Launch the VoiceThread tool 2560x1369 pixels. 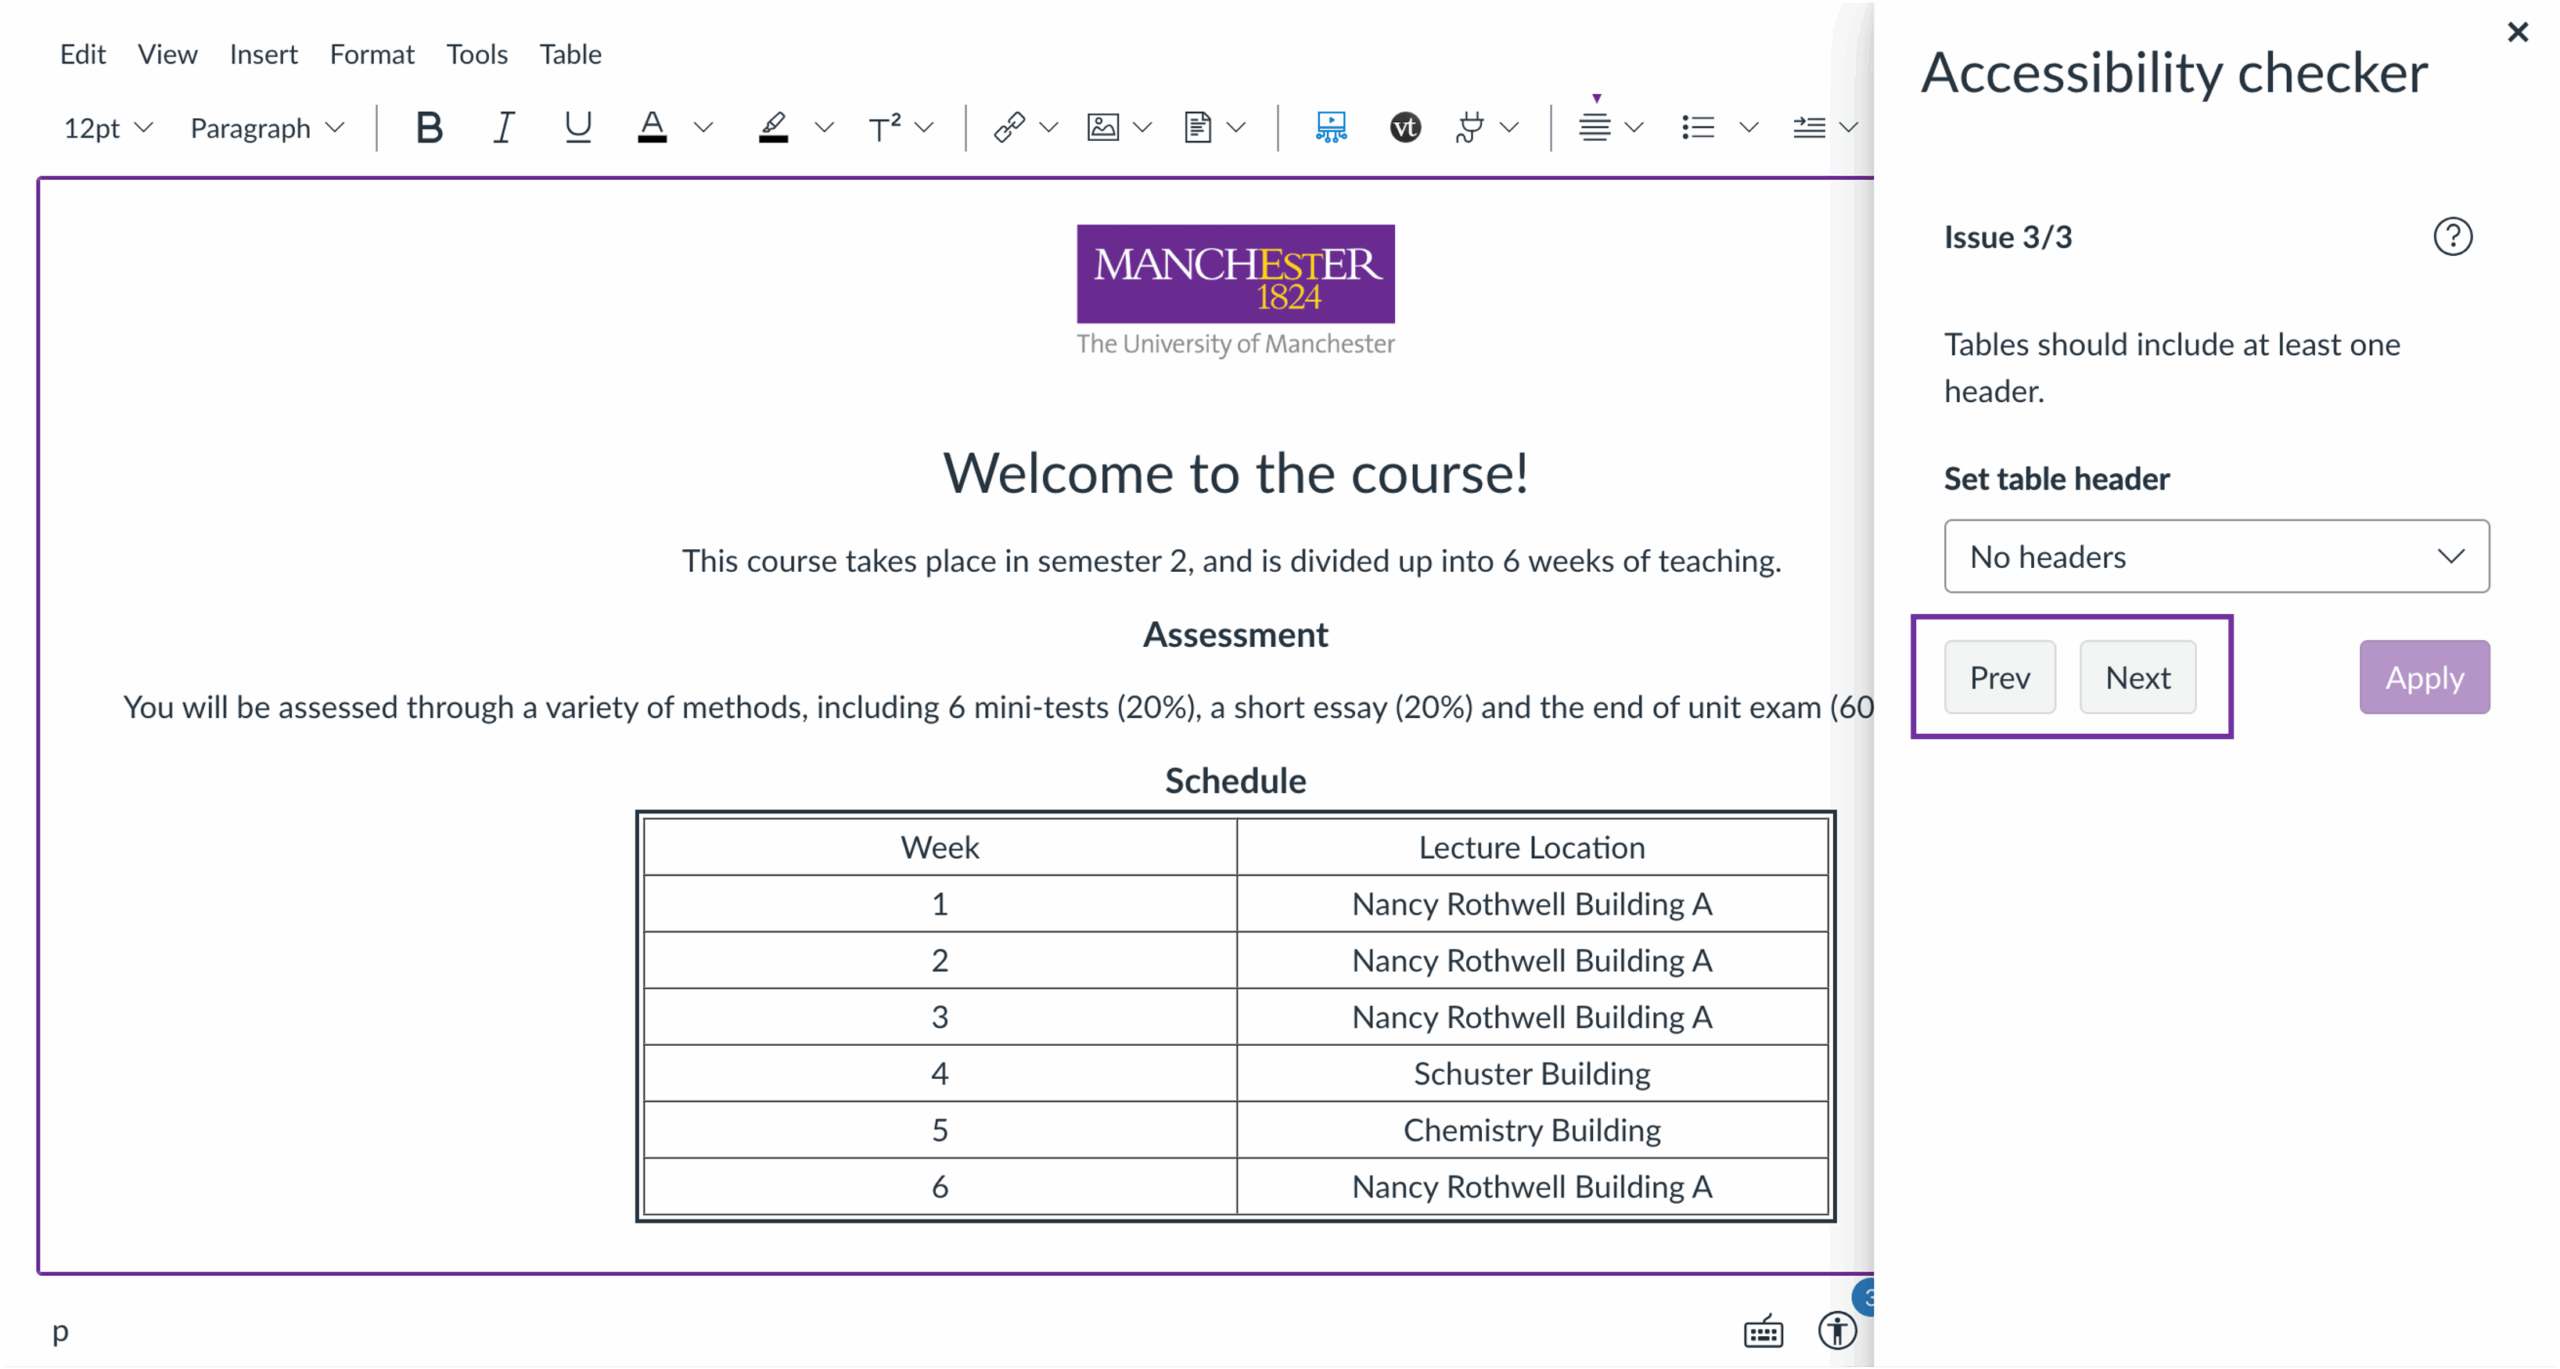(1404, 127)
